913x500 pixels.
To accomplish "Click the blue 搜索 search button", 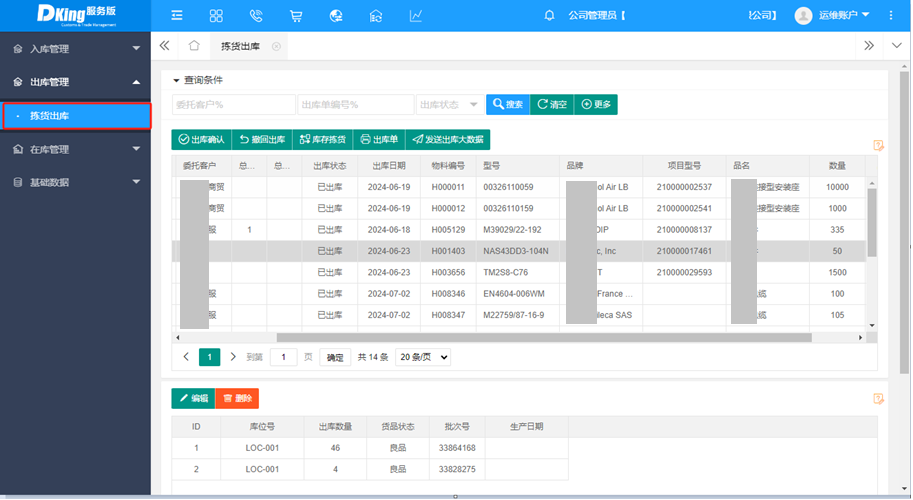I will pos(506,105).
